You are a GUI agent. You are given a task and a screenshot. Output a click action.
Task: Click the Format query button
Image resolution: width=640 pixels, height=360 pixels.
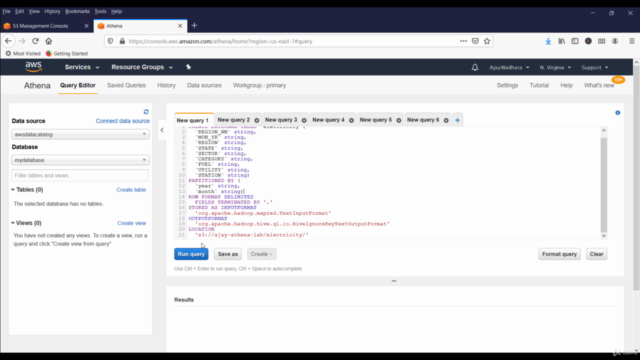559,254
